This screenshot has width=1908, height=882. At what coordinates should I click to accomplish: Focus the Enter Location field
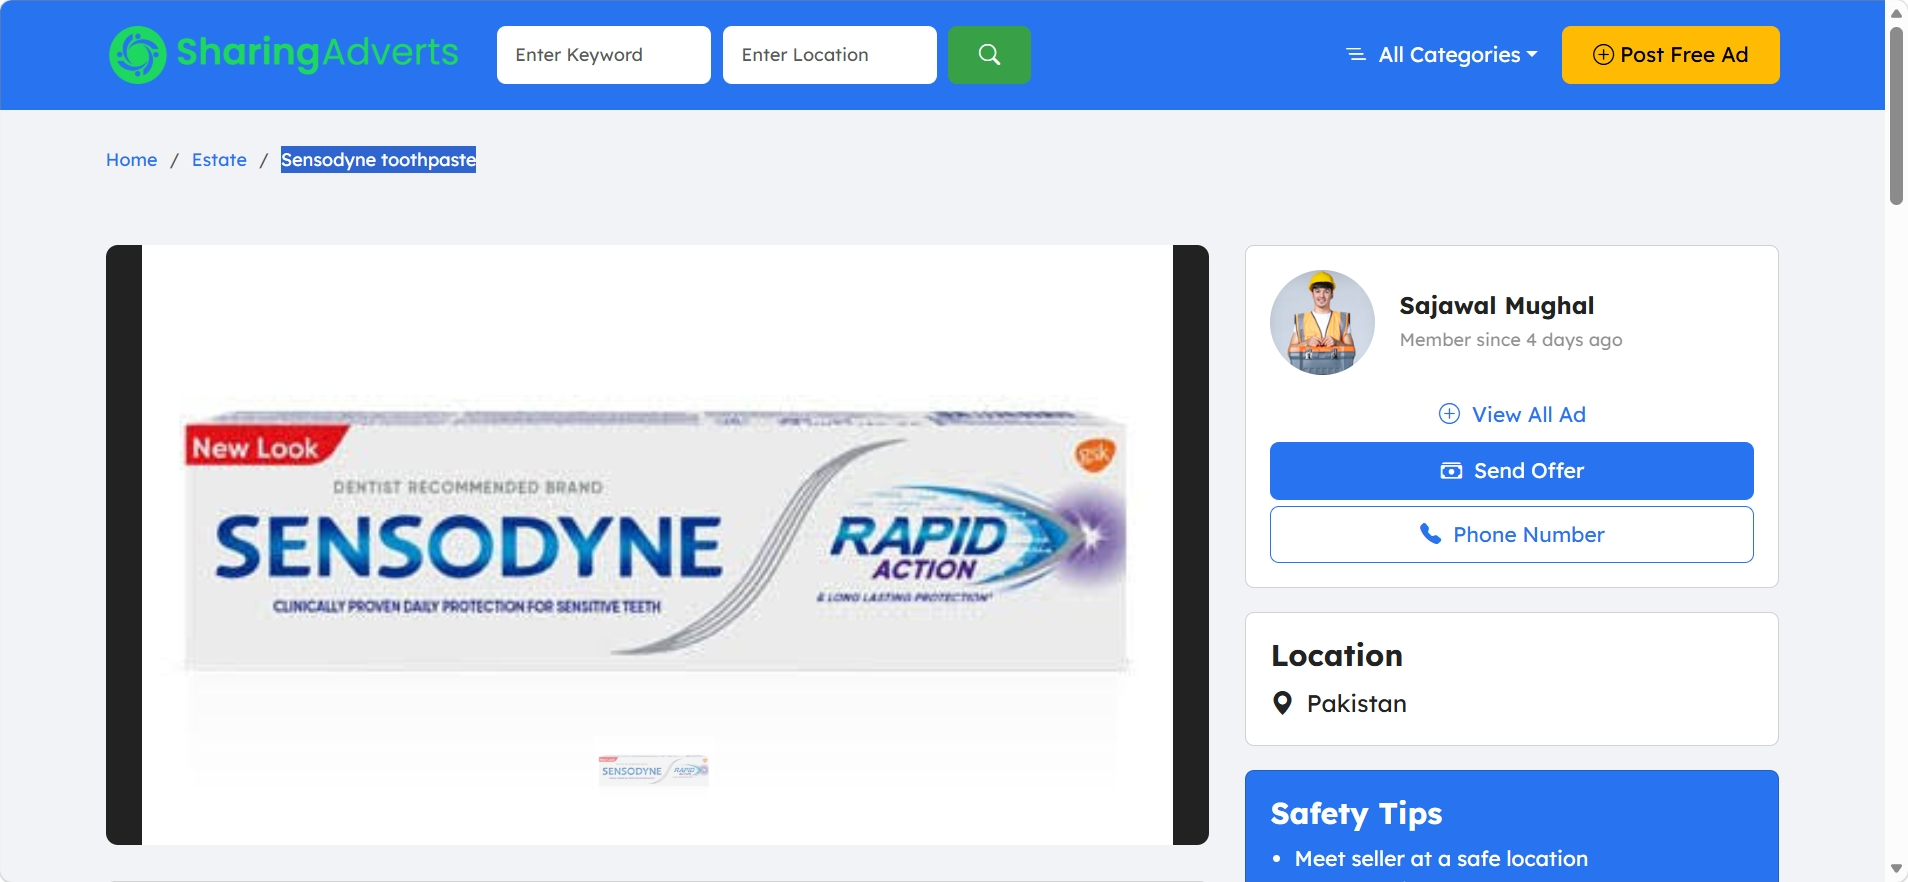(830, 55)
